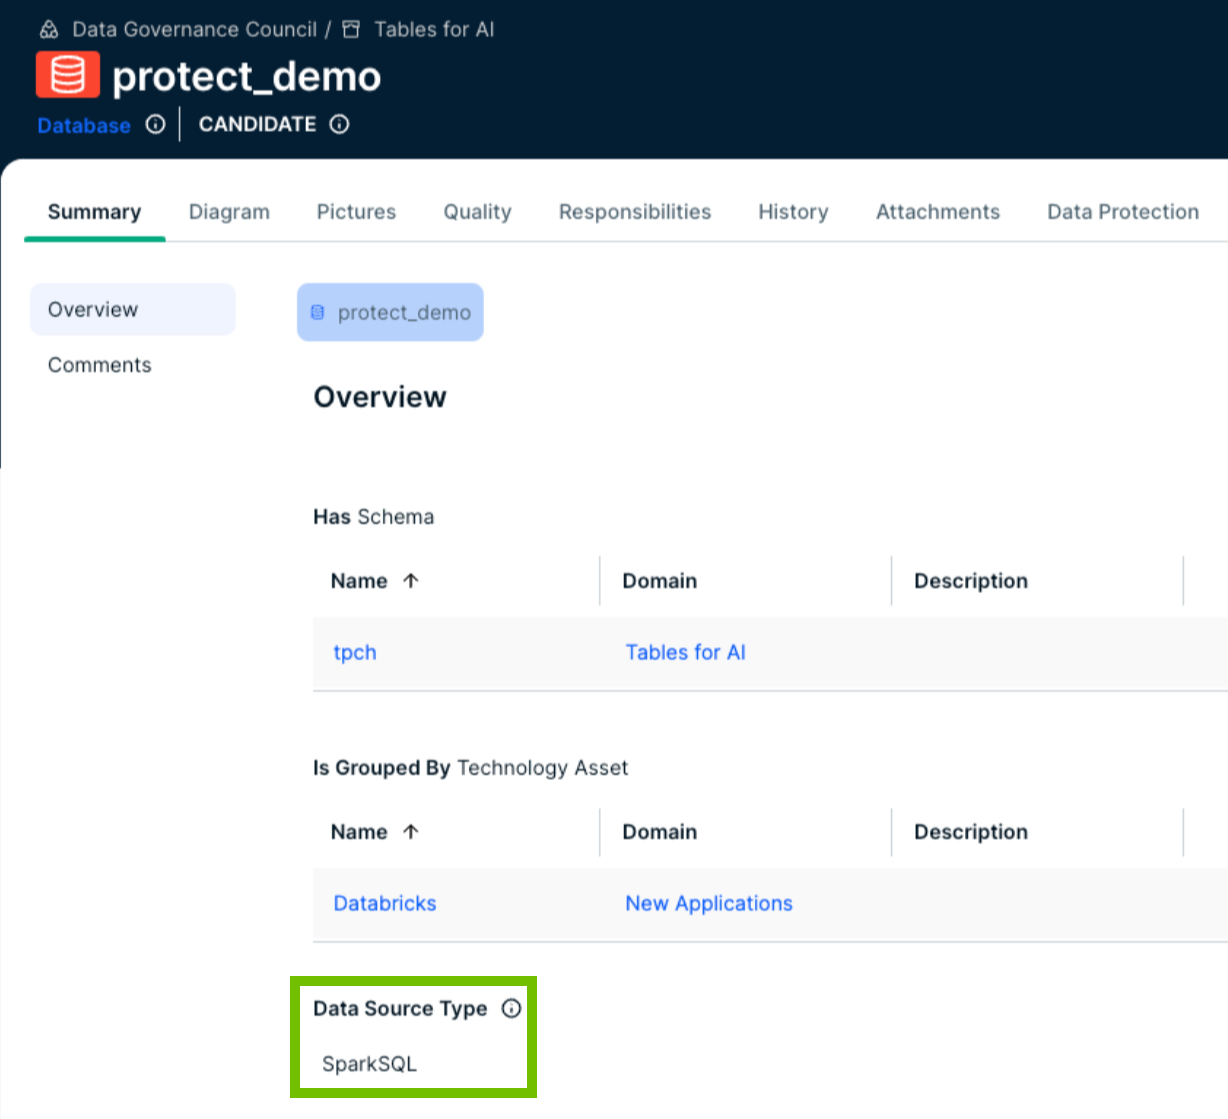Click the info icon beside Data Source Type

tap(512, 1009)
